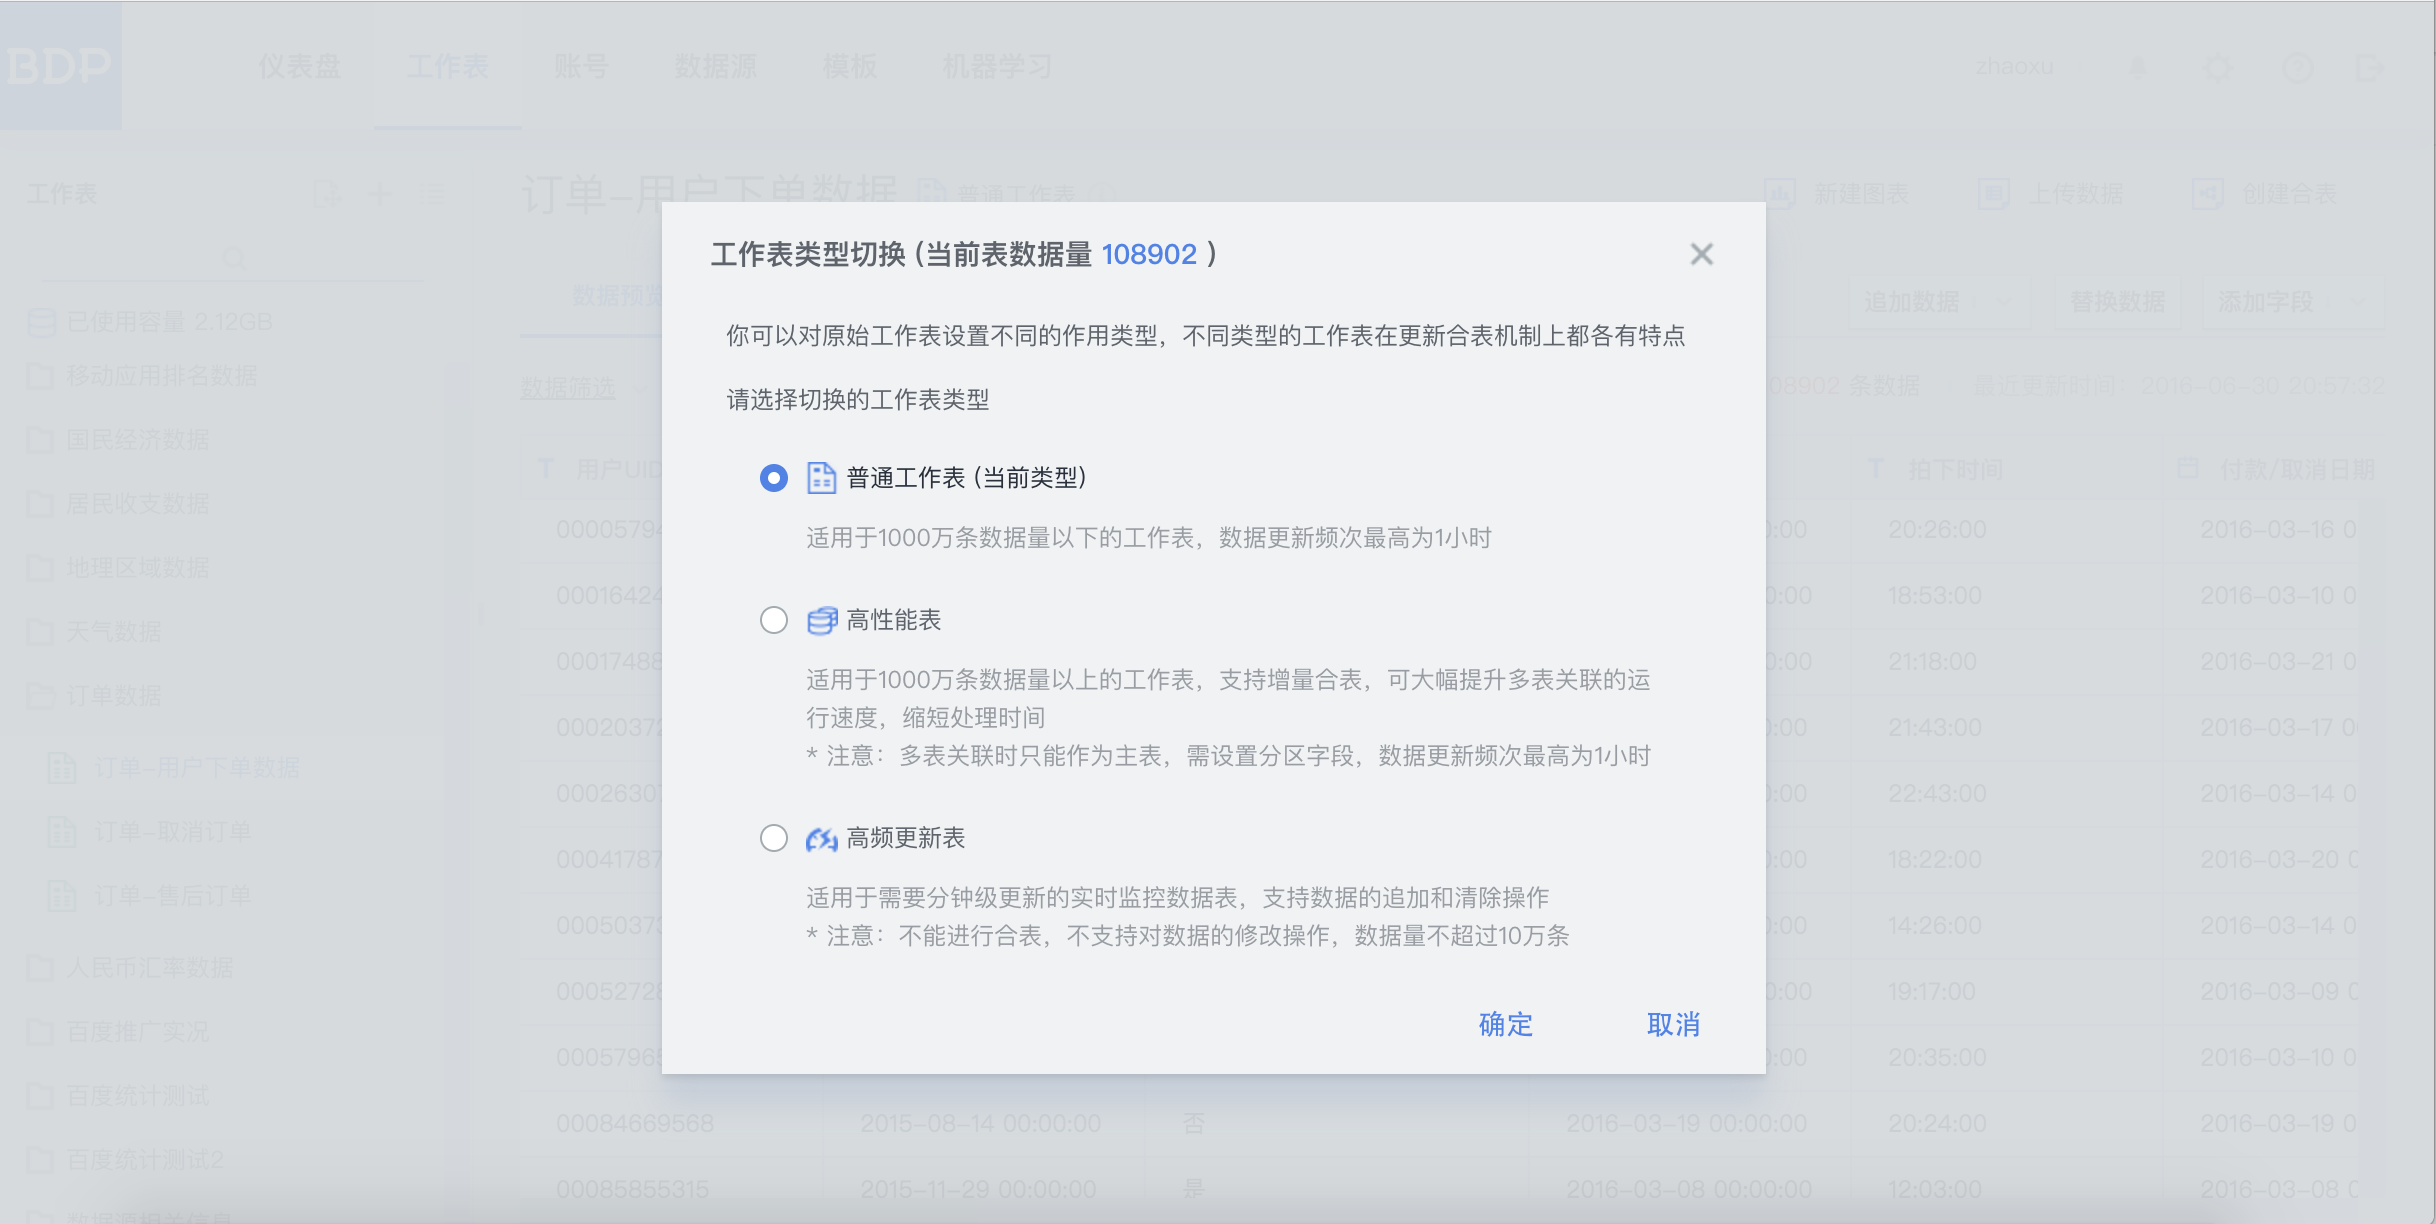The image size is (2436, 1224).
Task: Click cell 00085855315 in the table
Action: click(x=632, y=1189)
